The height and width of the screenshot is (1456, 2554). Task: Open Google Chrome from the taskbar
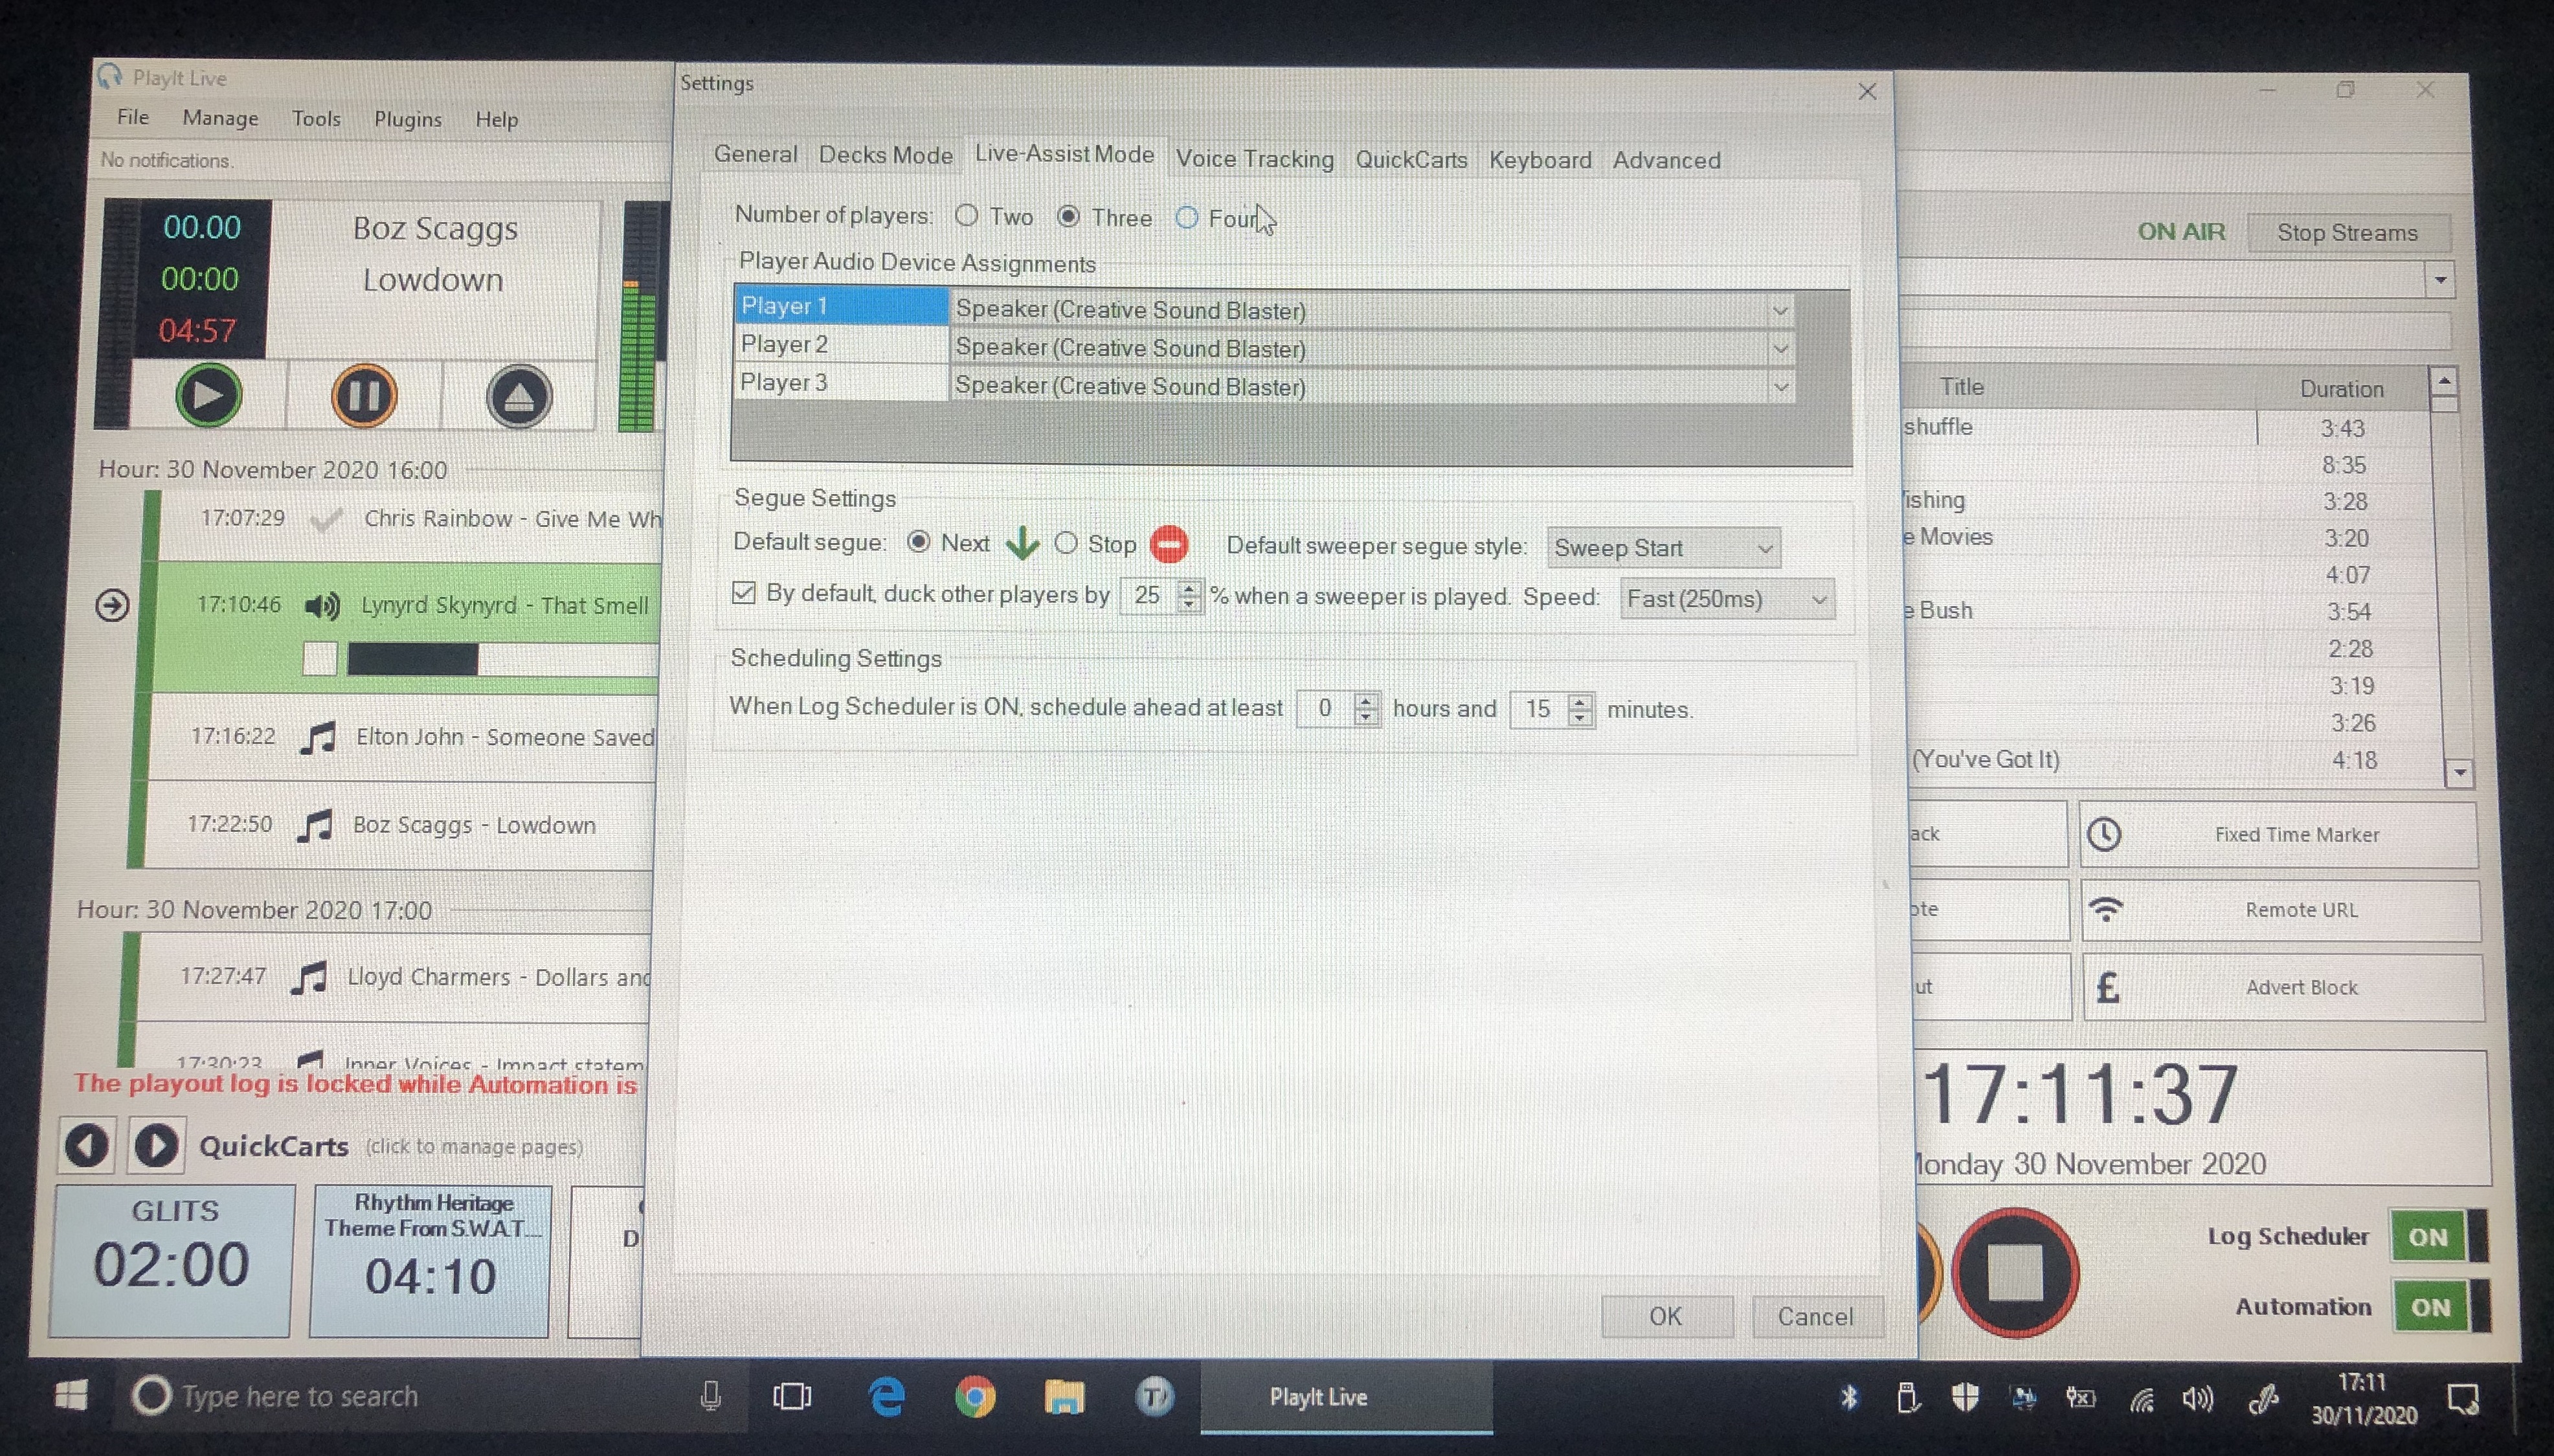975,1396
